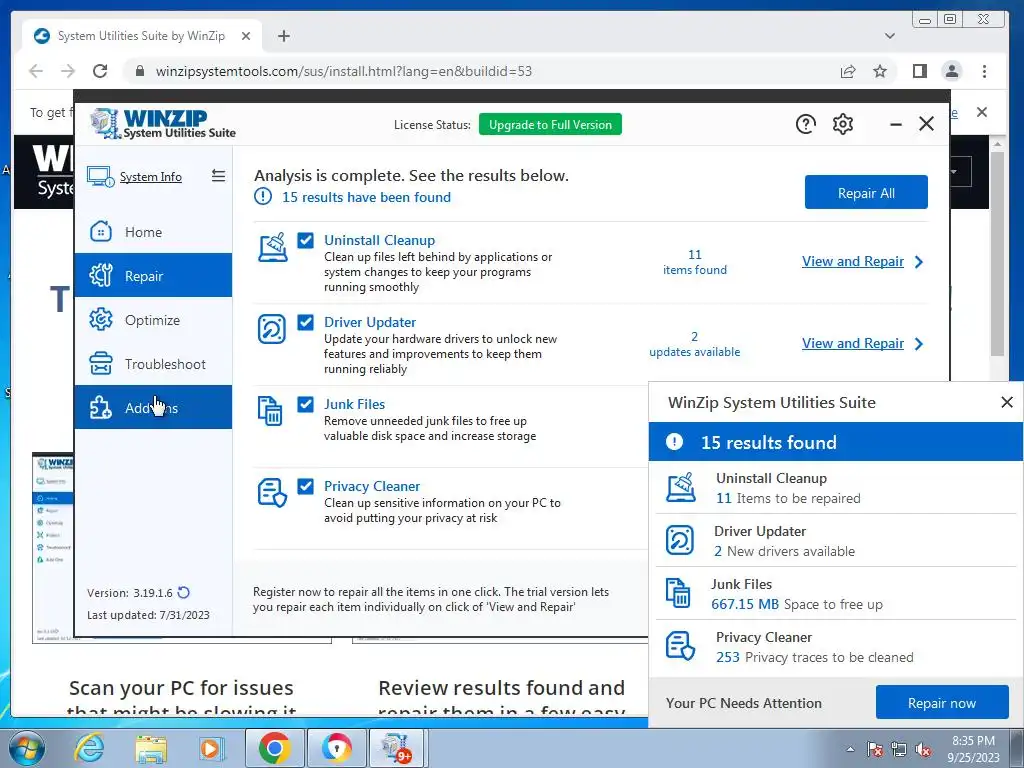1024x768 pixels.
Task: Click popup Privacy Cleaner icon
Action: click(x=680, y=646)
